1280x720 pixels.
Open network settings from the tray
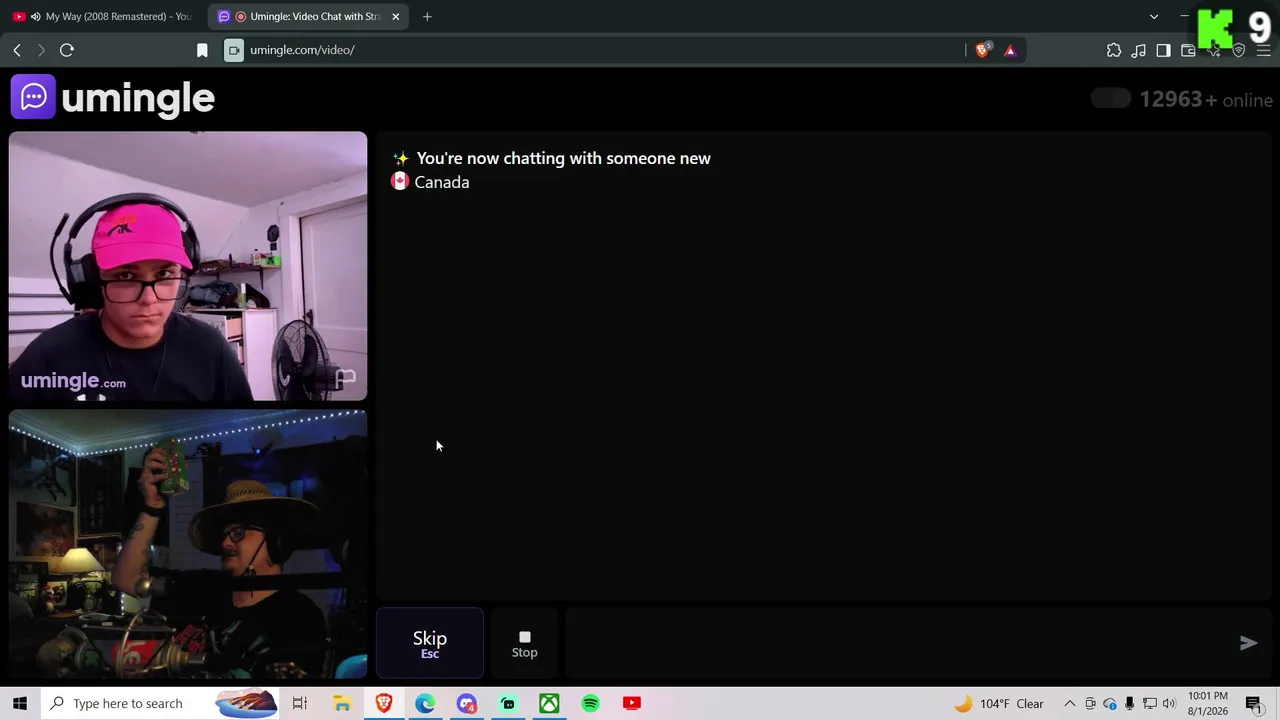pyautogui.click(x=1150, y=703)
